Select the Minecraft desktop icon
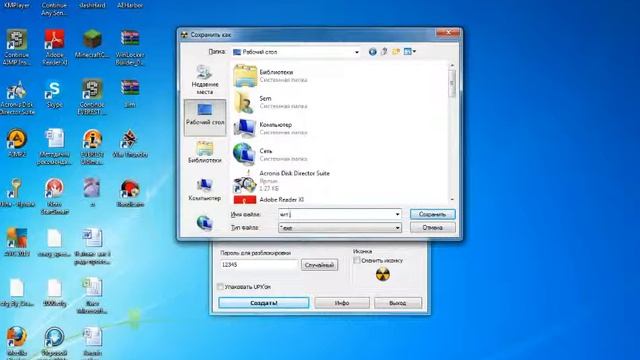 92,44
